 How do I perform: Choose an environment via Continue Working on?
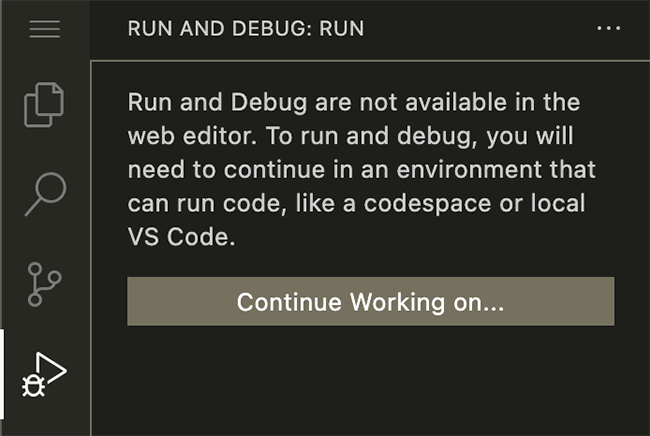coord(371,301)
